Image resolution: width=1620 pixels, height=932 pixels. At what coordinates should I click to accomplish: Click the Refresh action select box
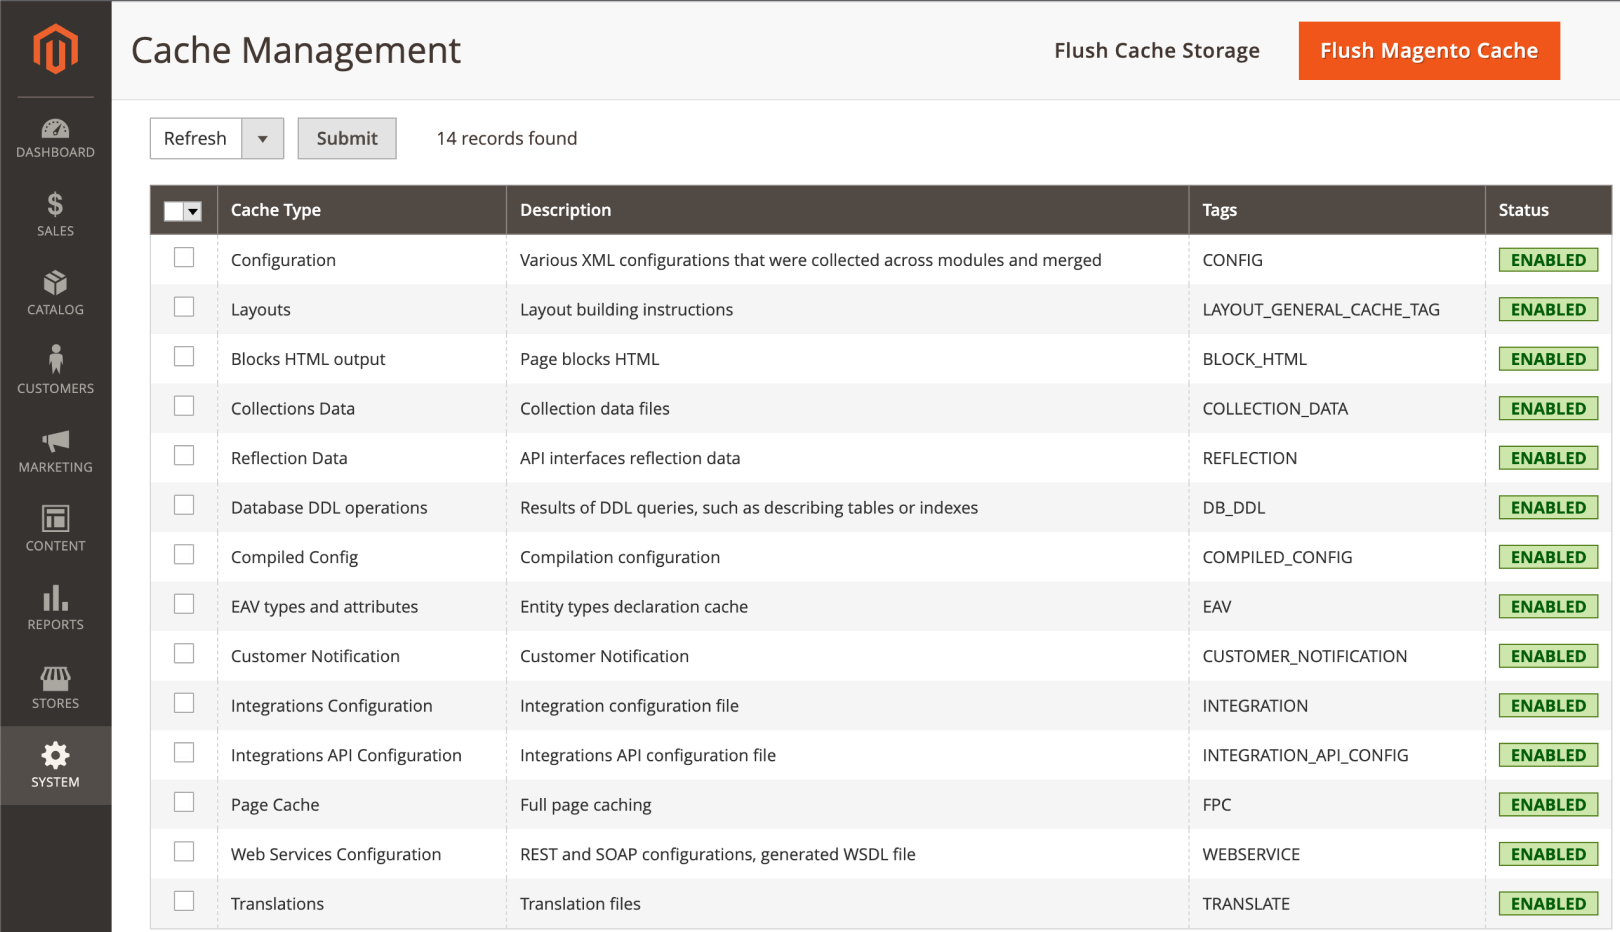(217, 139)
